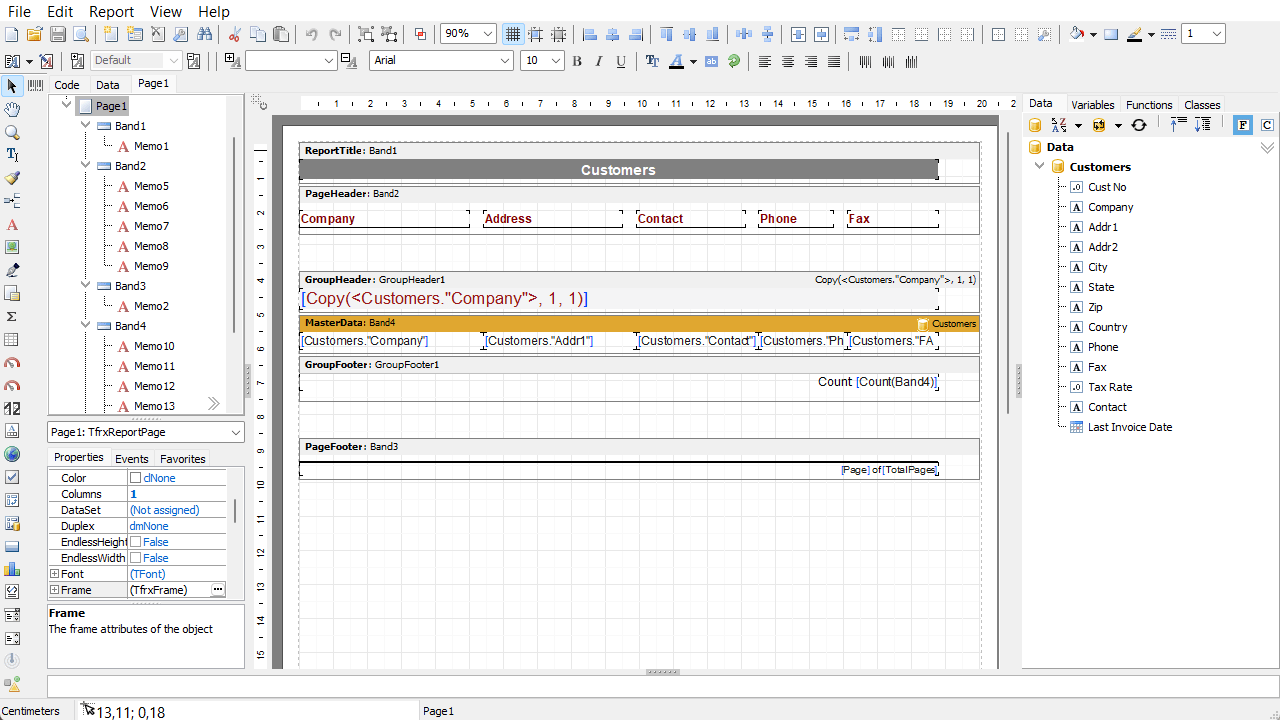This screenshot has height=720, width=1280.
Task: Pick the frame line color pencil
Action: click(x=1135, y=34)
